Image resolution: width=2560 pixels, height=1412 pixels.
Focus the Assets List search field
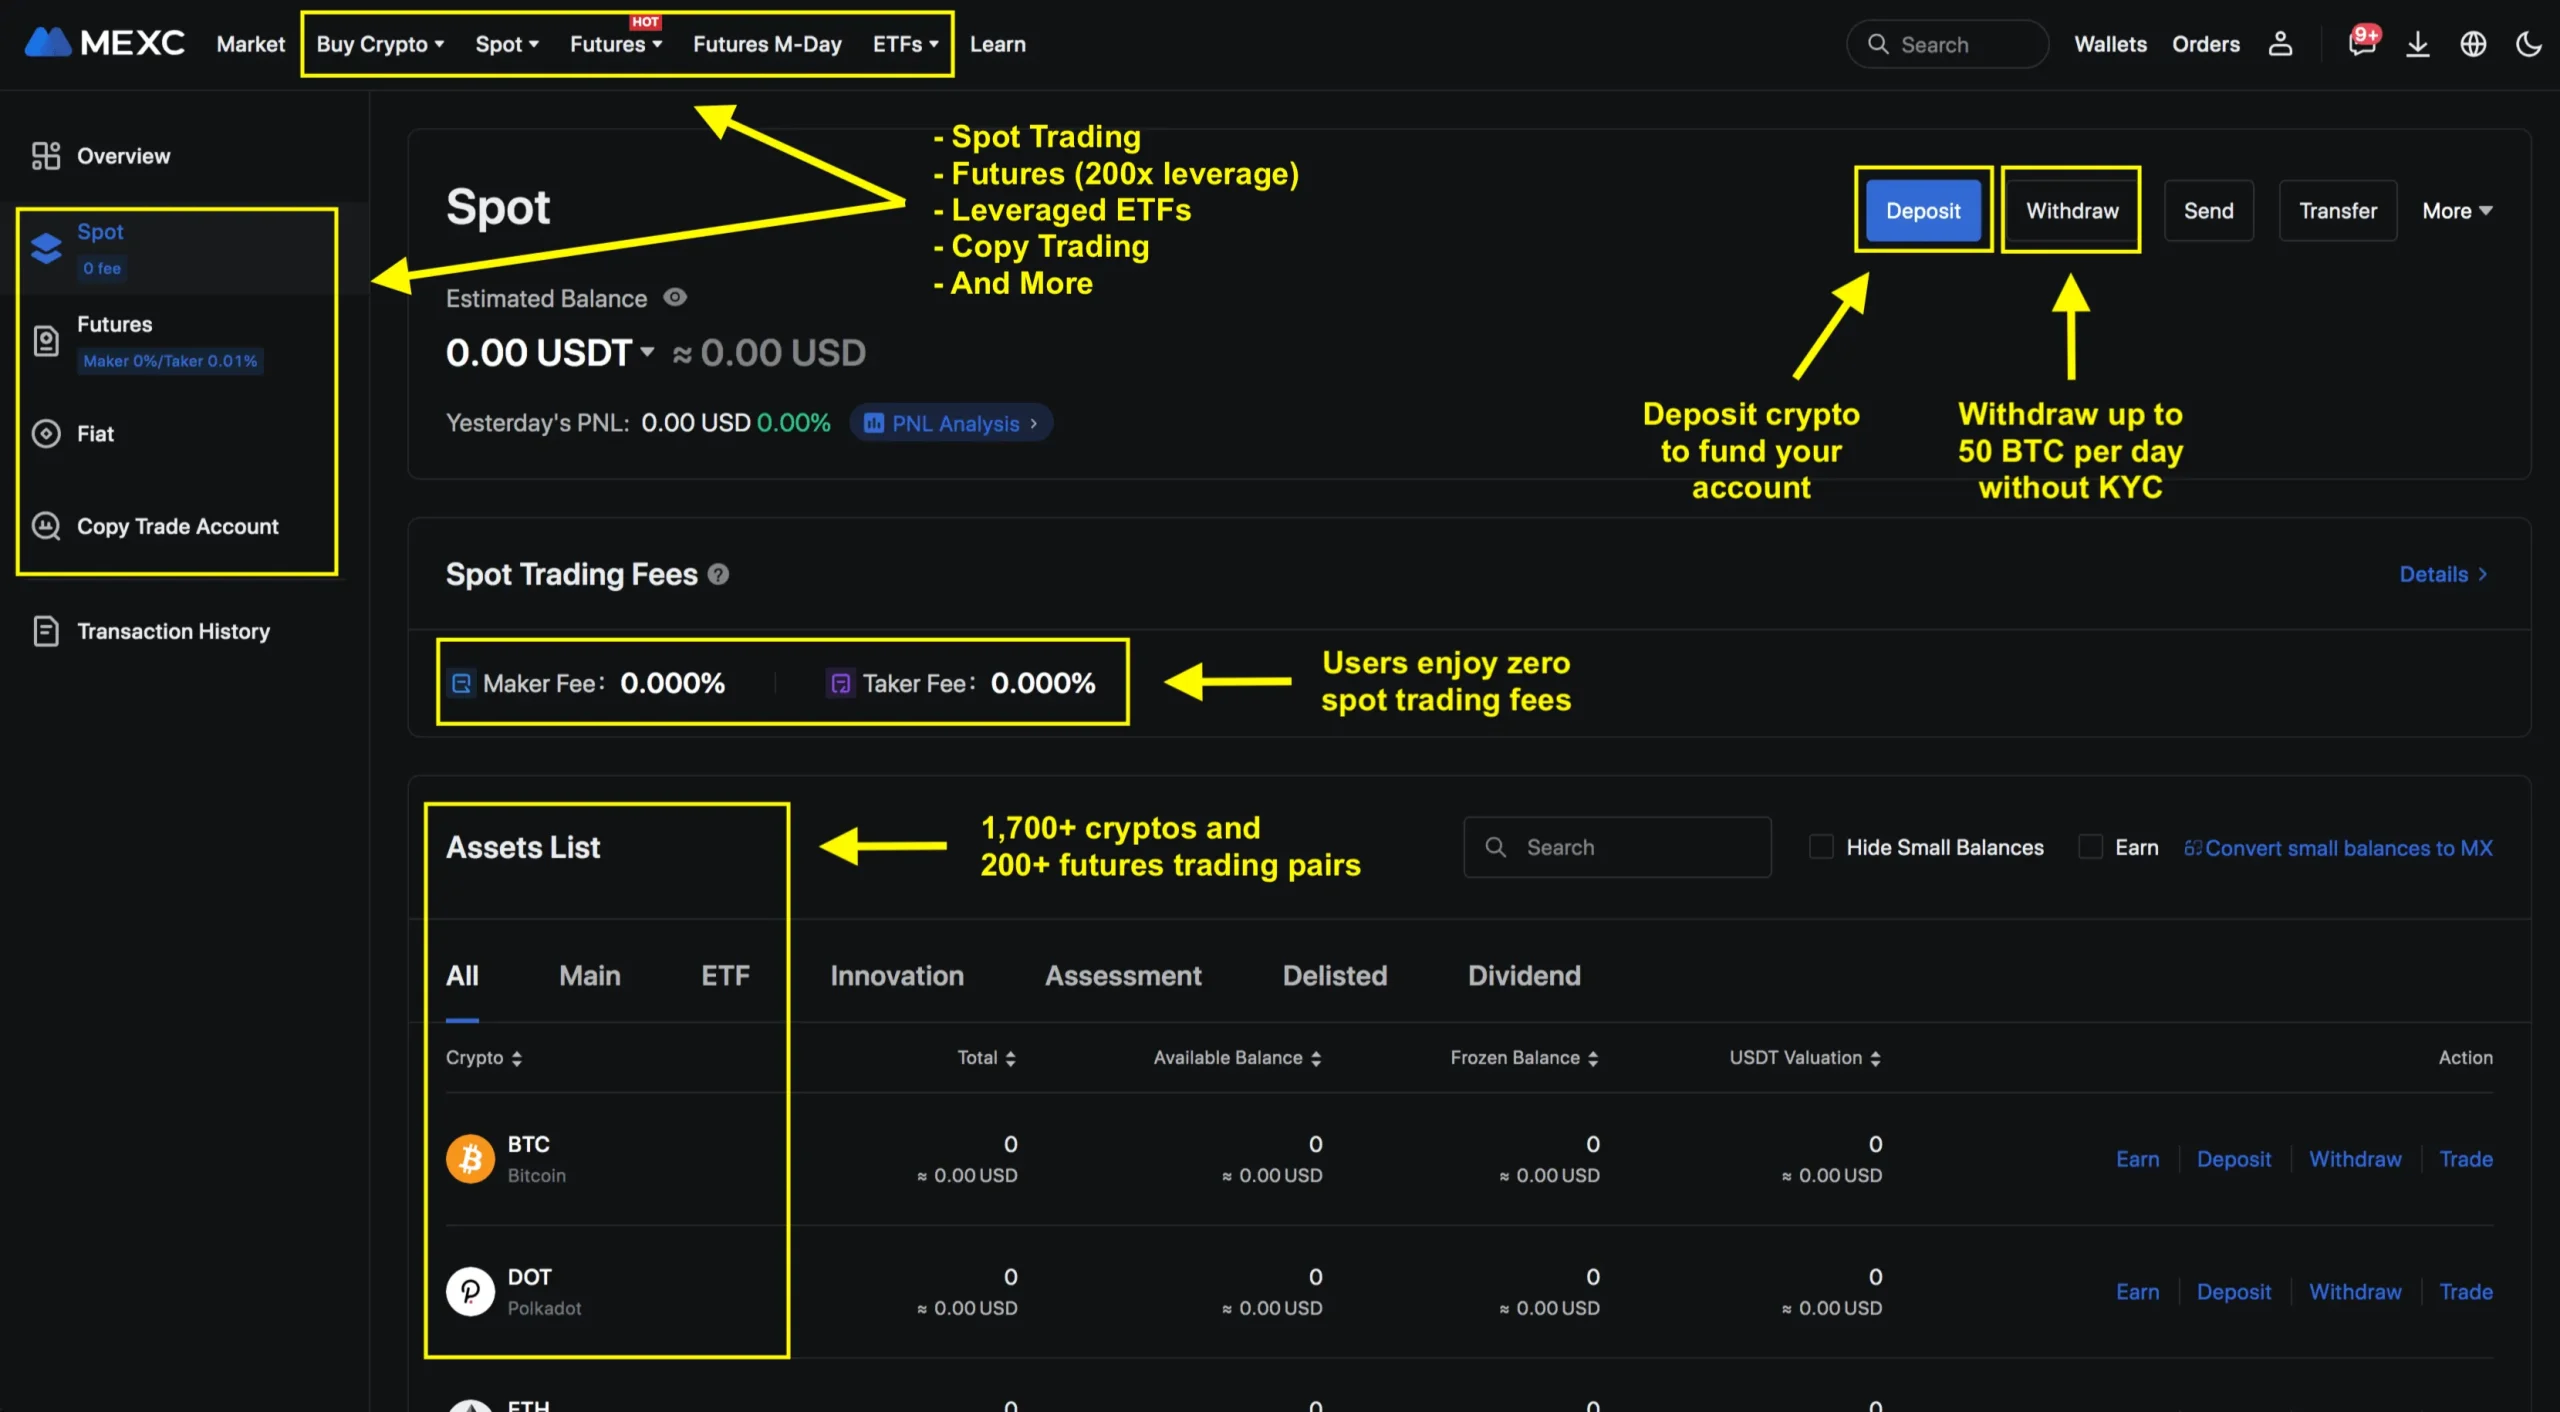coord(1617,847)
